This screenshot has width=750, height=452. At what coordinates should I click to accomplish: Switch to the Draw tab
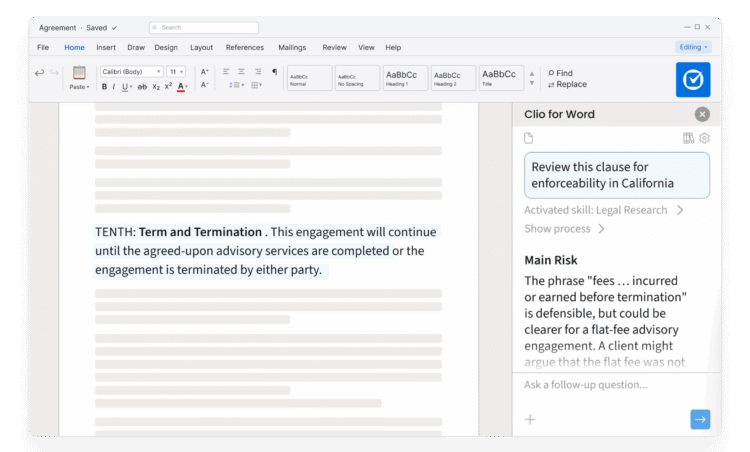[x=136, y=47]
